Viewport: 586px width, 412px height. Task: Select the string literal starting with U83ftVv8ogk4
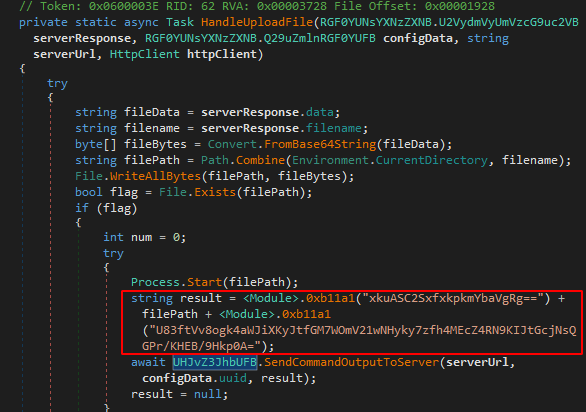(359, 339)
